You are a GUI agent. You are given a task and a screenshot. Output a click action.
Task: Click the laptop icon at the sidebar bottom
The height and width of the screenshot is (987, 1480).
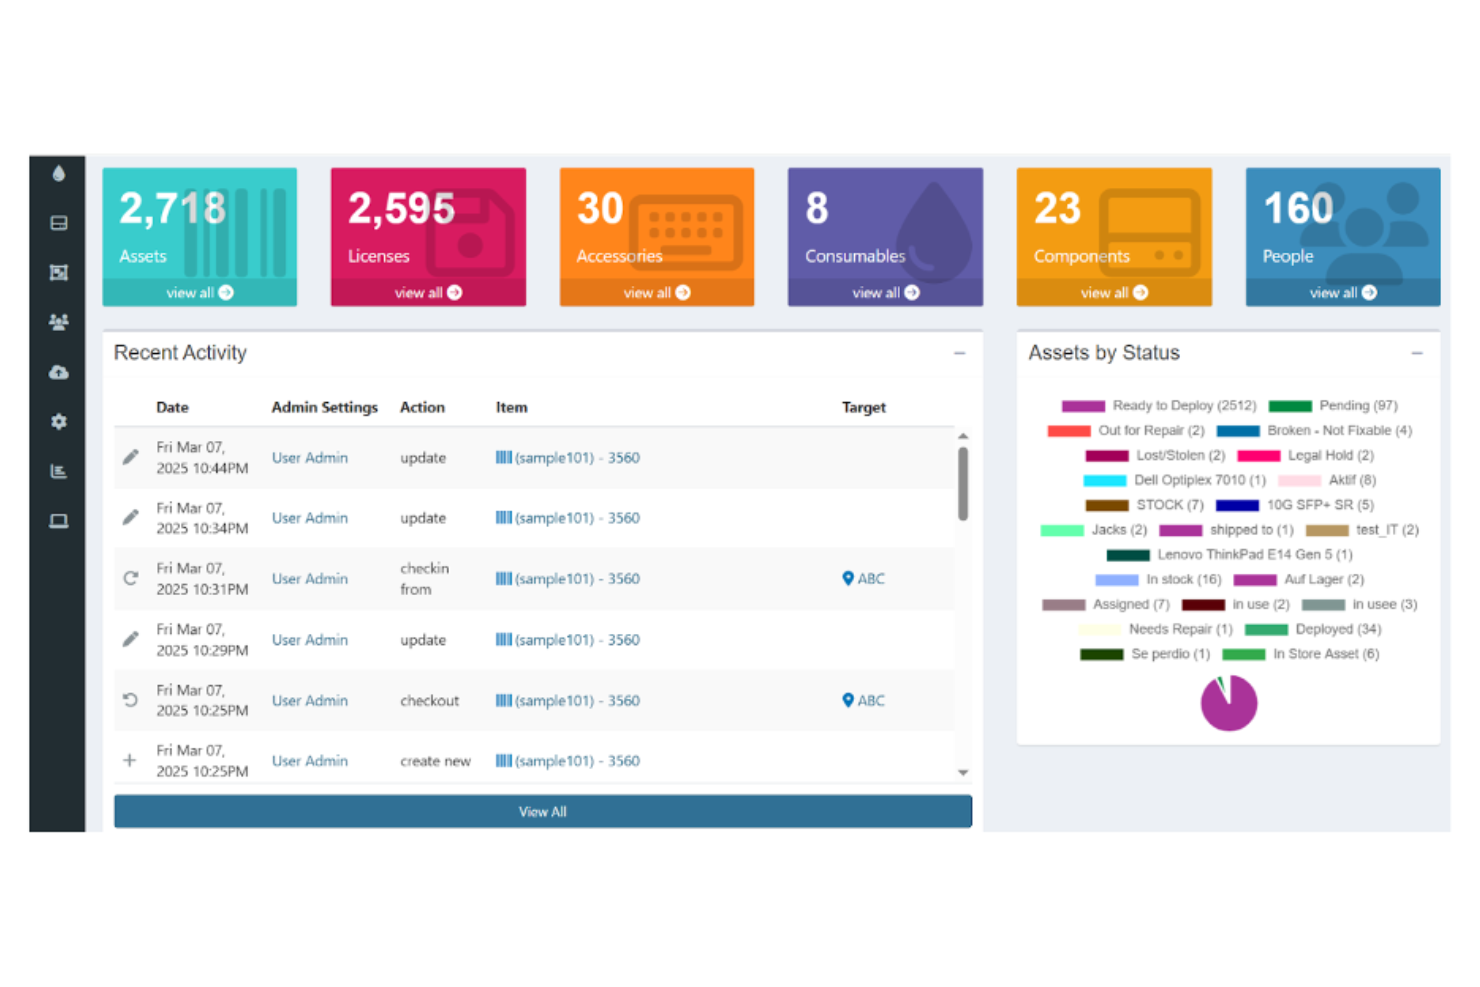[x=58, y=521]
